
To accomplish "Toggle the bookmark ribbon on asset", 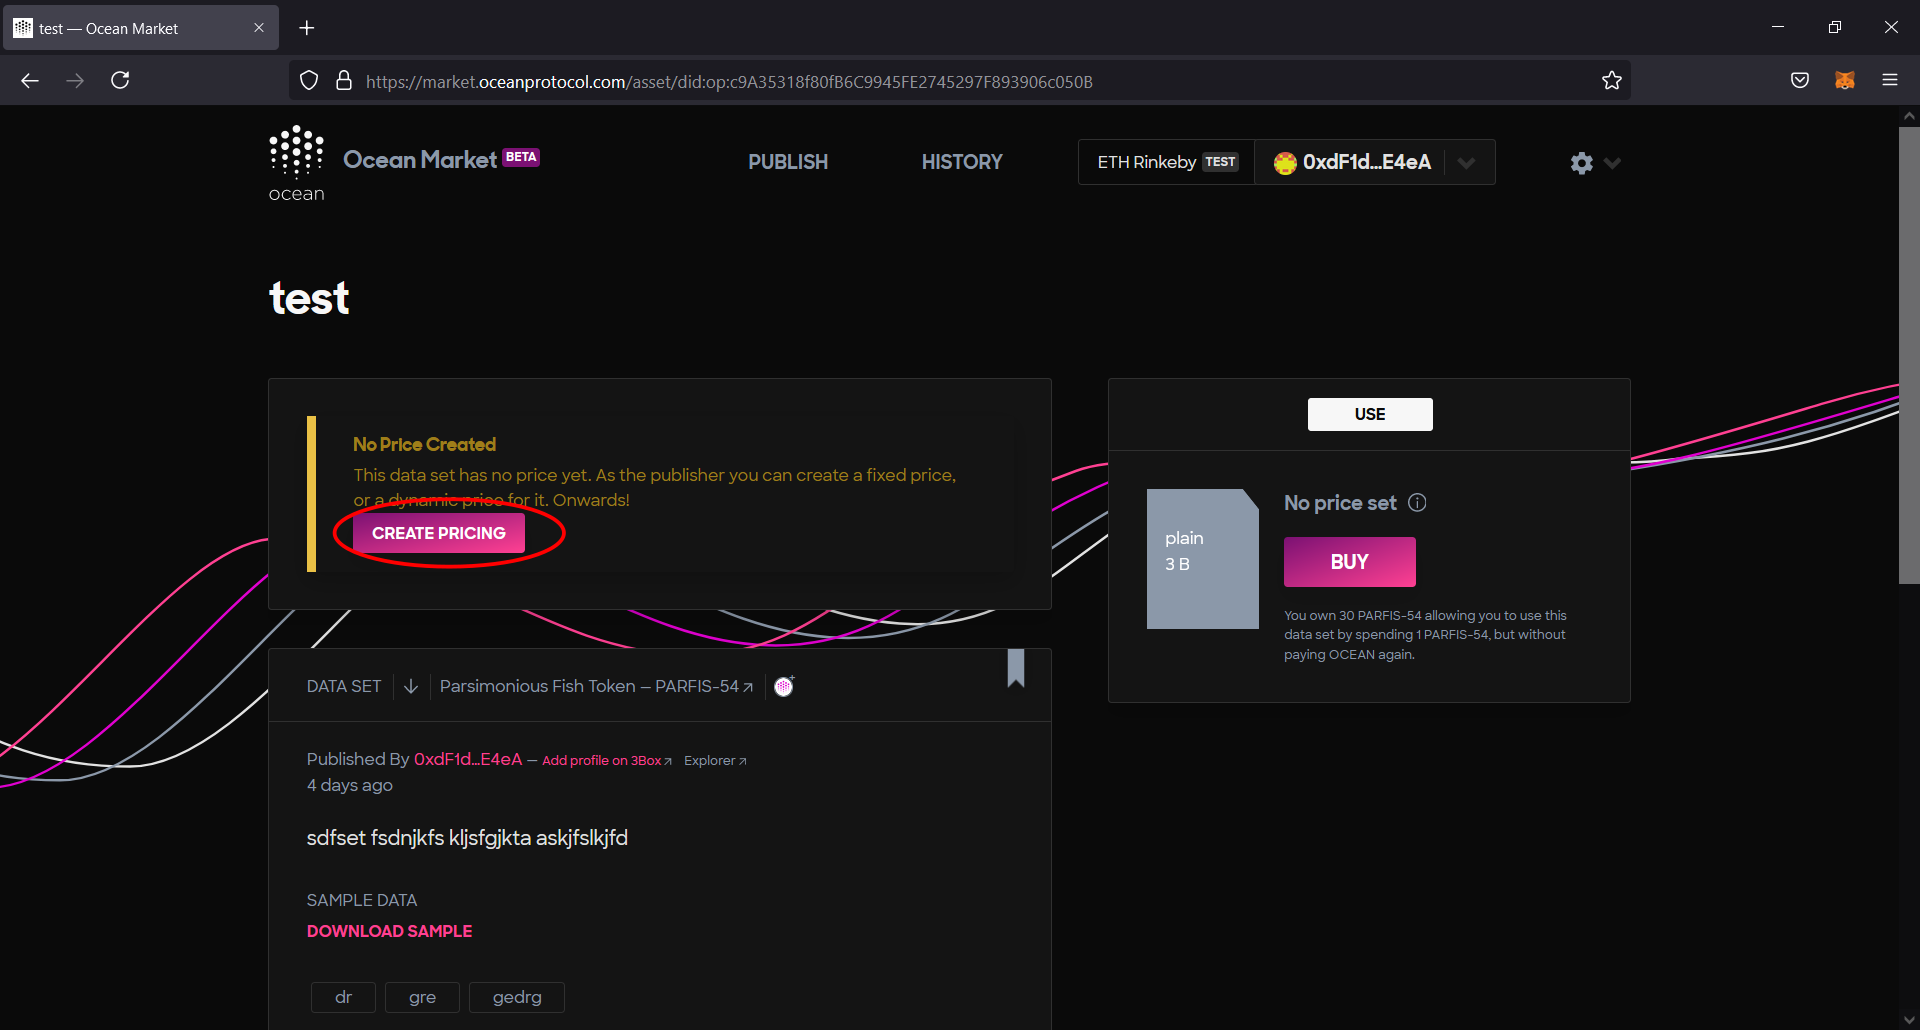I will [1016, 668].
